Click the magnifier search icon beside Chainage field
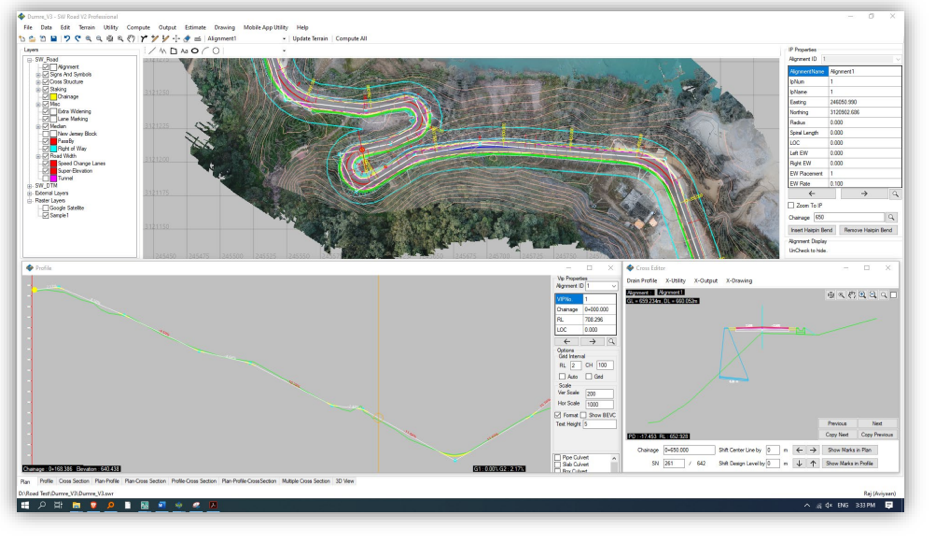 pos(891,217)
